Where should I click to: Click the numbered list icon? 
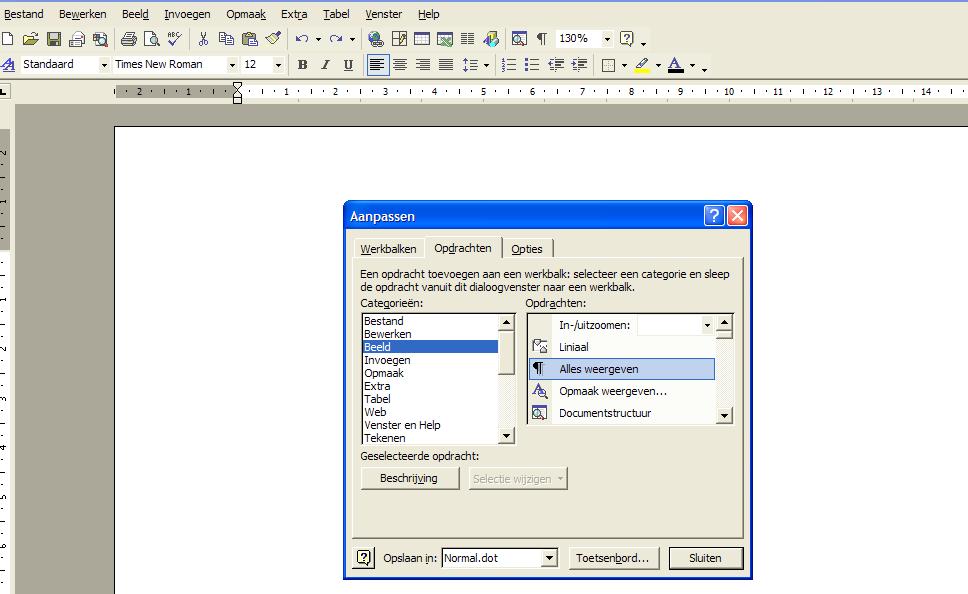pyautogui.click(x=509, y=65)
